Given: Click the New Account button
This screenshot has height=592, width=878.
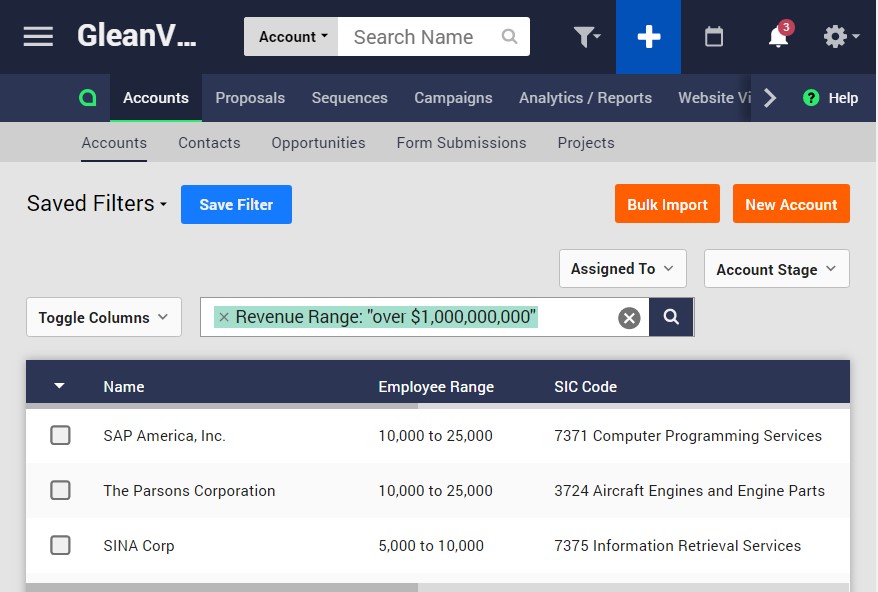Looking at the screenshot, I should [x=791, y=204].
